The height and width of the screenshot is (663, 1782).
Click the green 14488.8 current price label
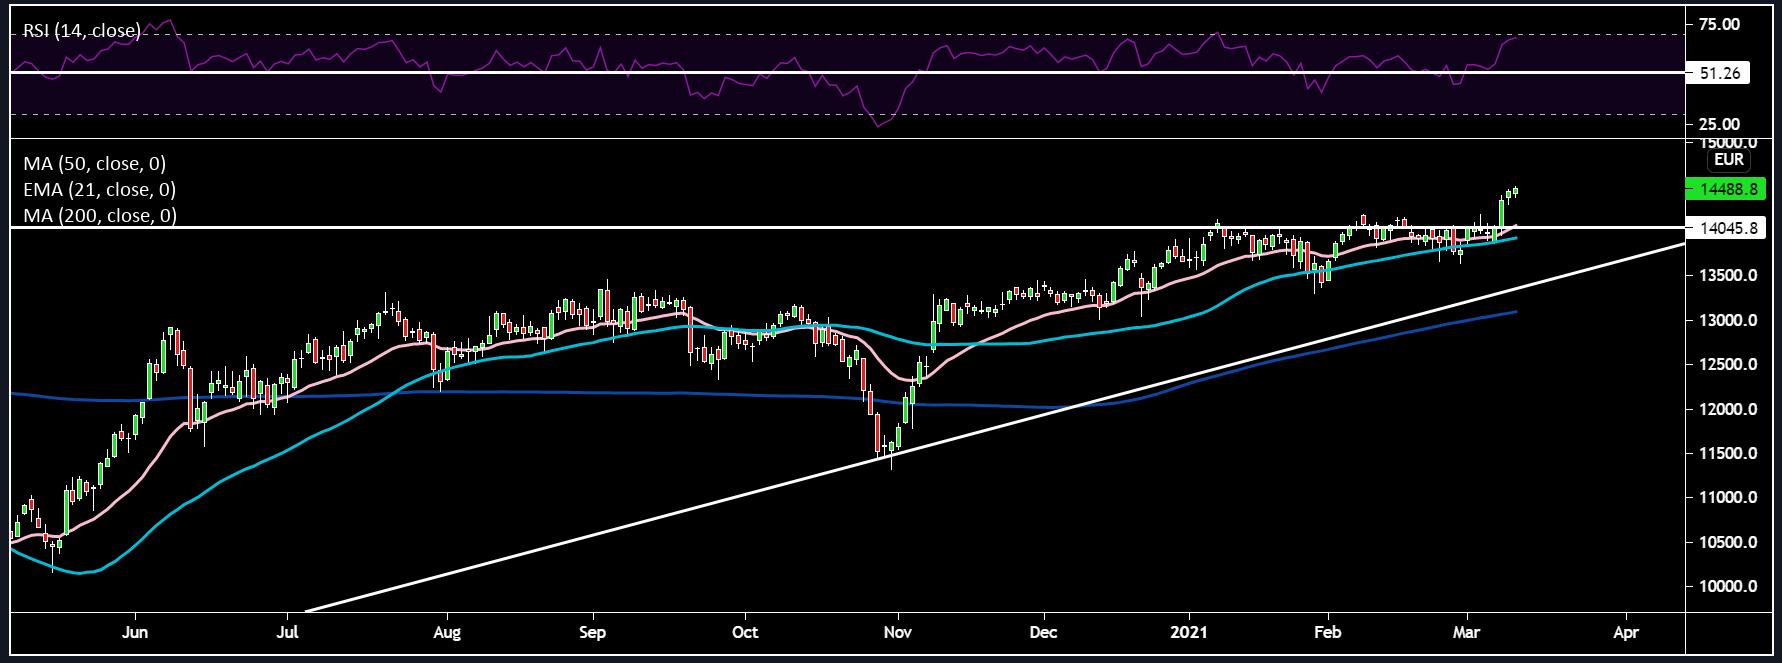[1726, 188]
